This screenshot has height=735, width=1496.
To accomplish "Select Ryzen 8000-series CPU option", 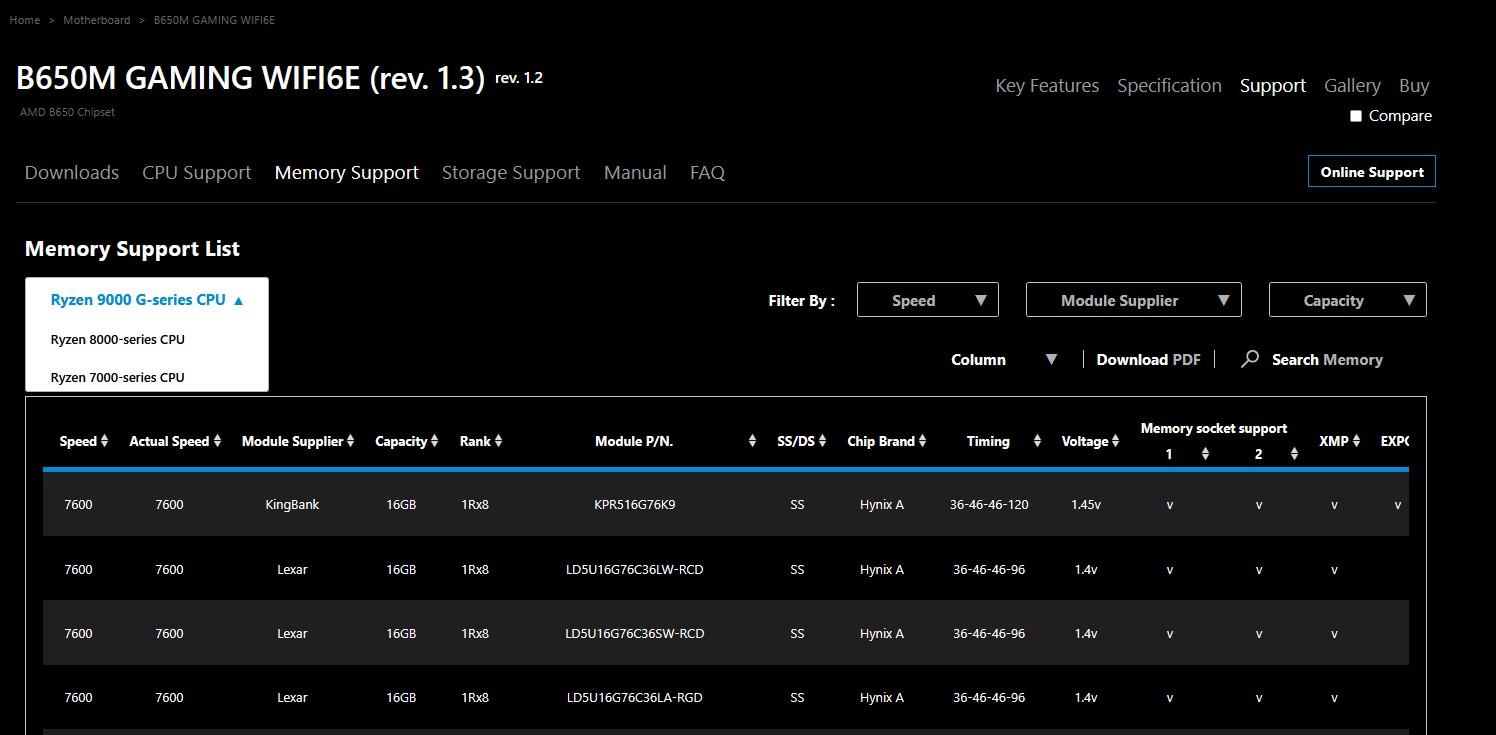I will pos(118,340).
